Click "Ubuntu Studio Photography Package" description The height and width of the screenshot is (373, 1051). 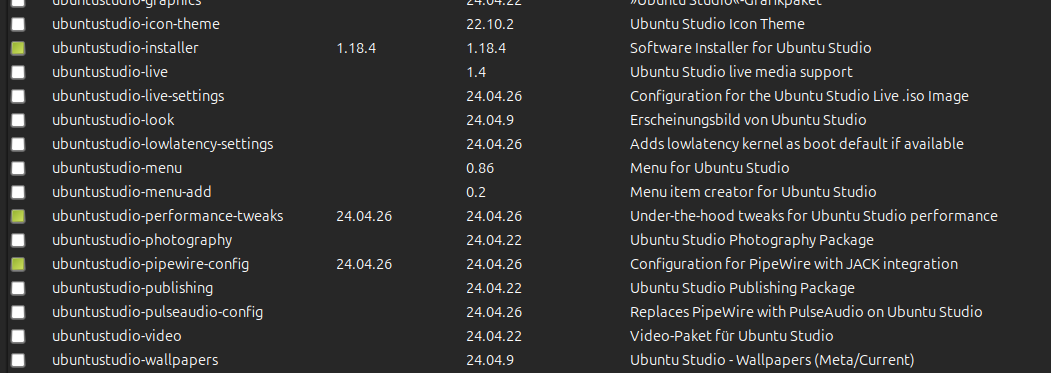(752, 240)
